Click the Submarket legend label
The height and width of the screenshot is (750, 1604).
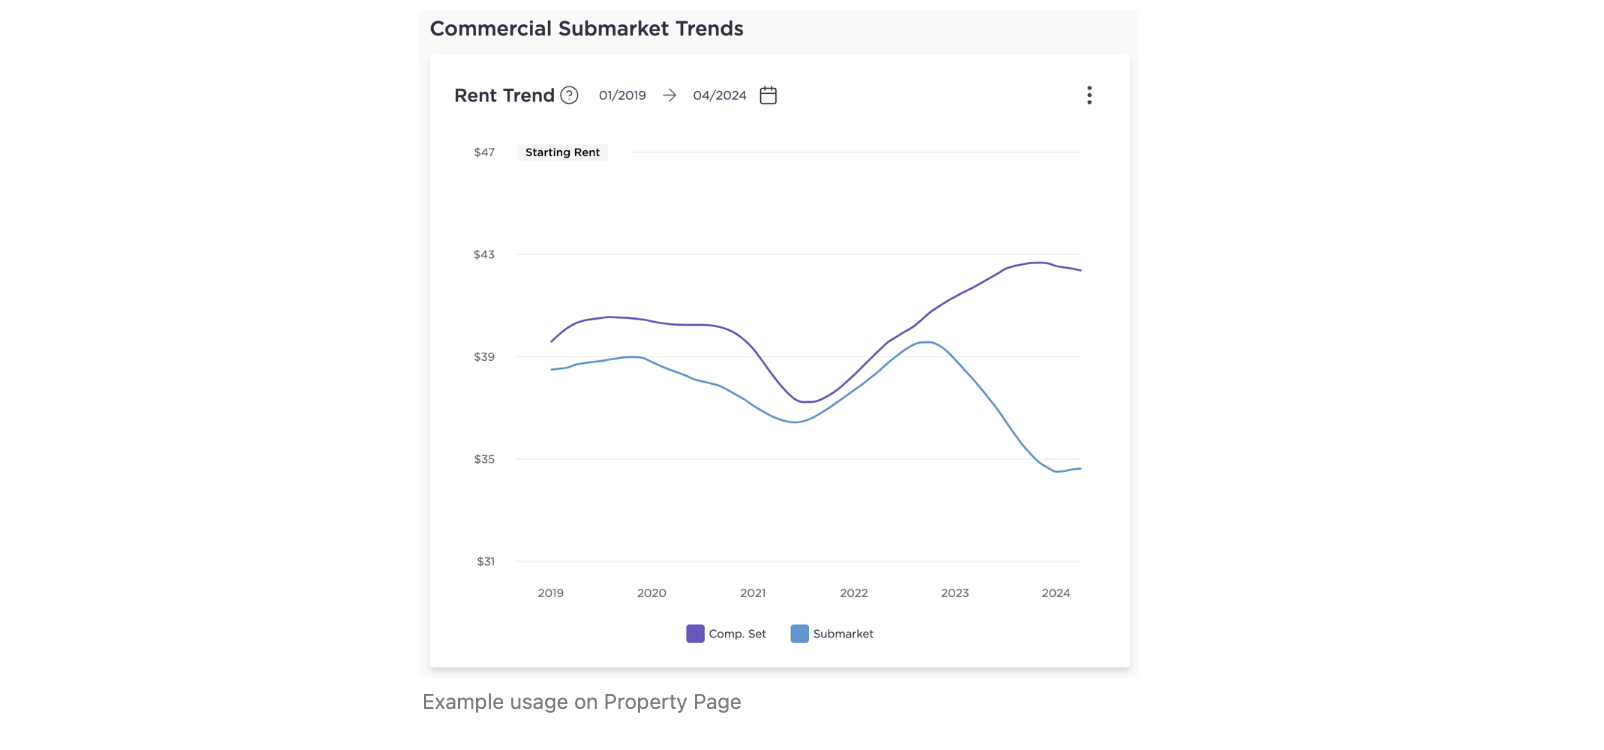[x=843, y=634]
